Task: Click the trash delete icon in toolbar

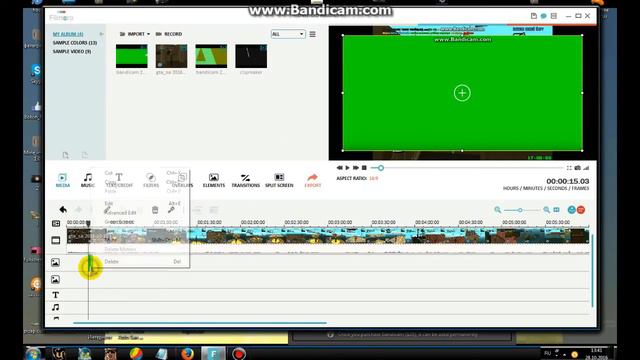Action: [x=155, y=210]
